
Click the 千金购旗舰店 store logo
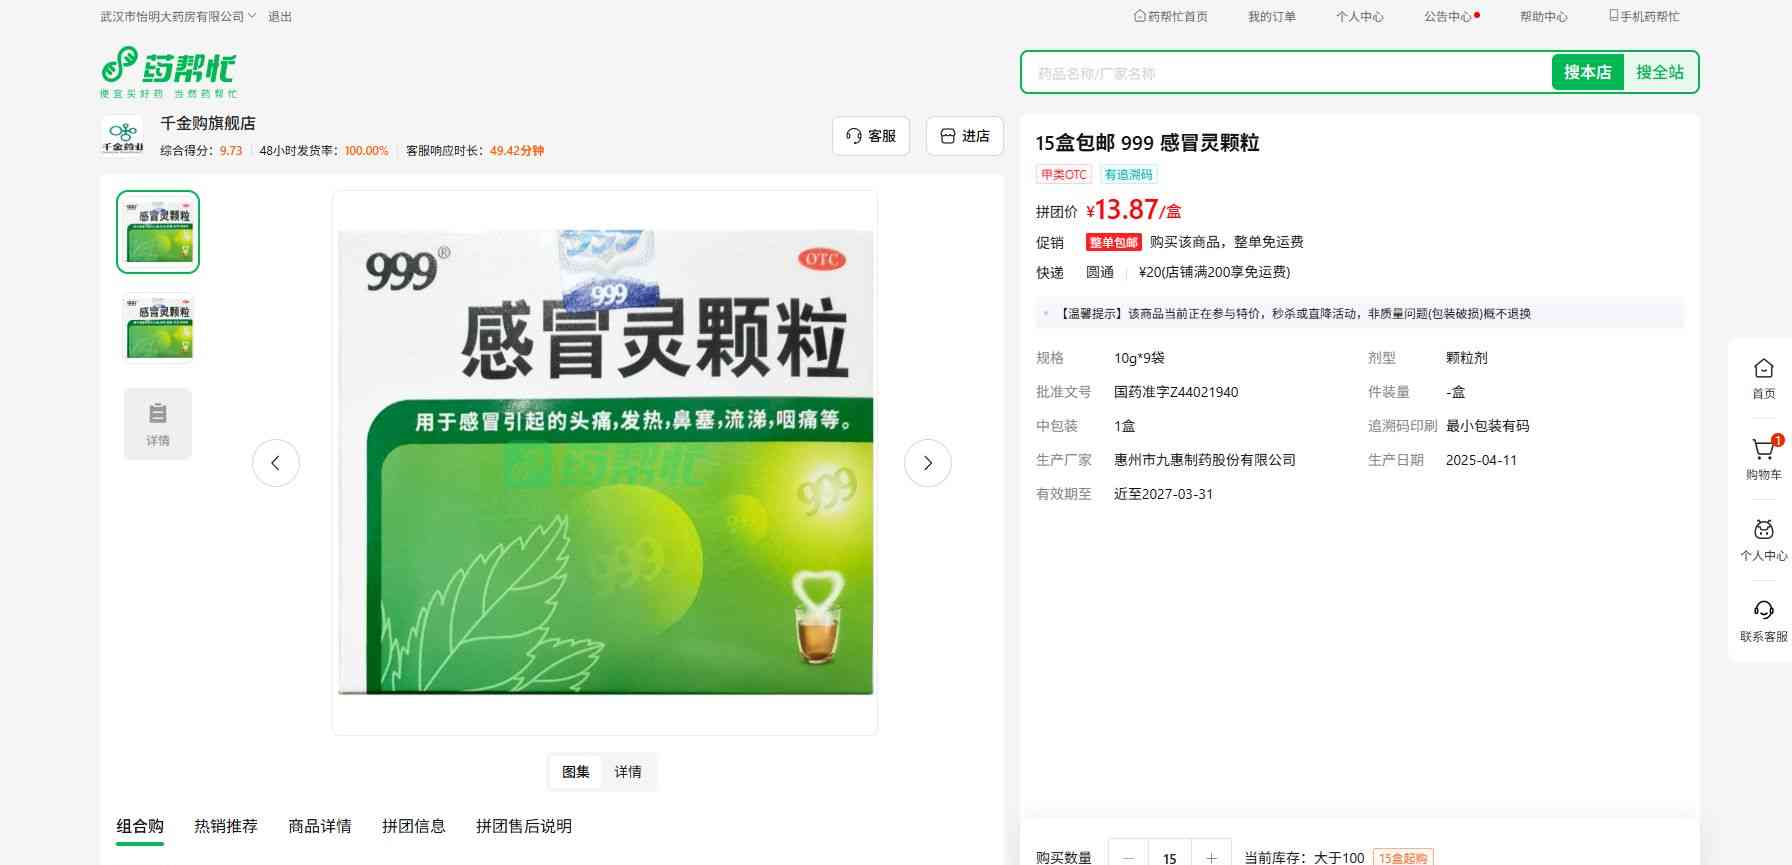(x=123, y=136)
